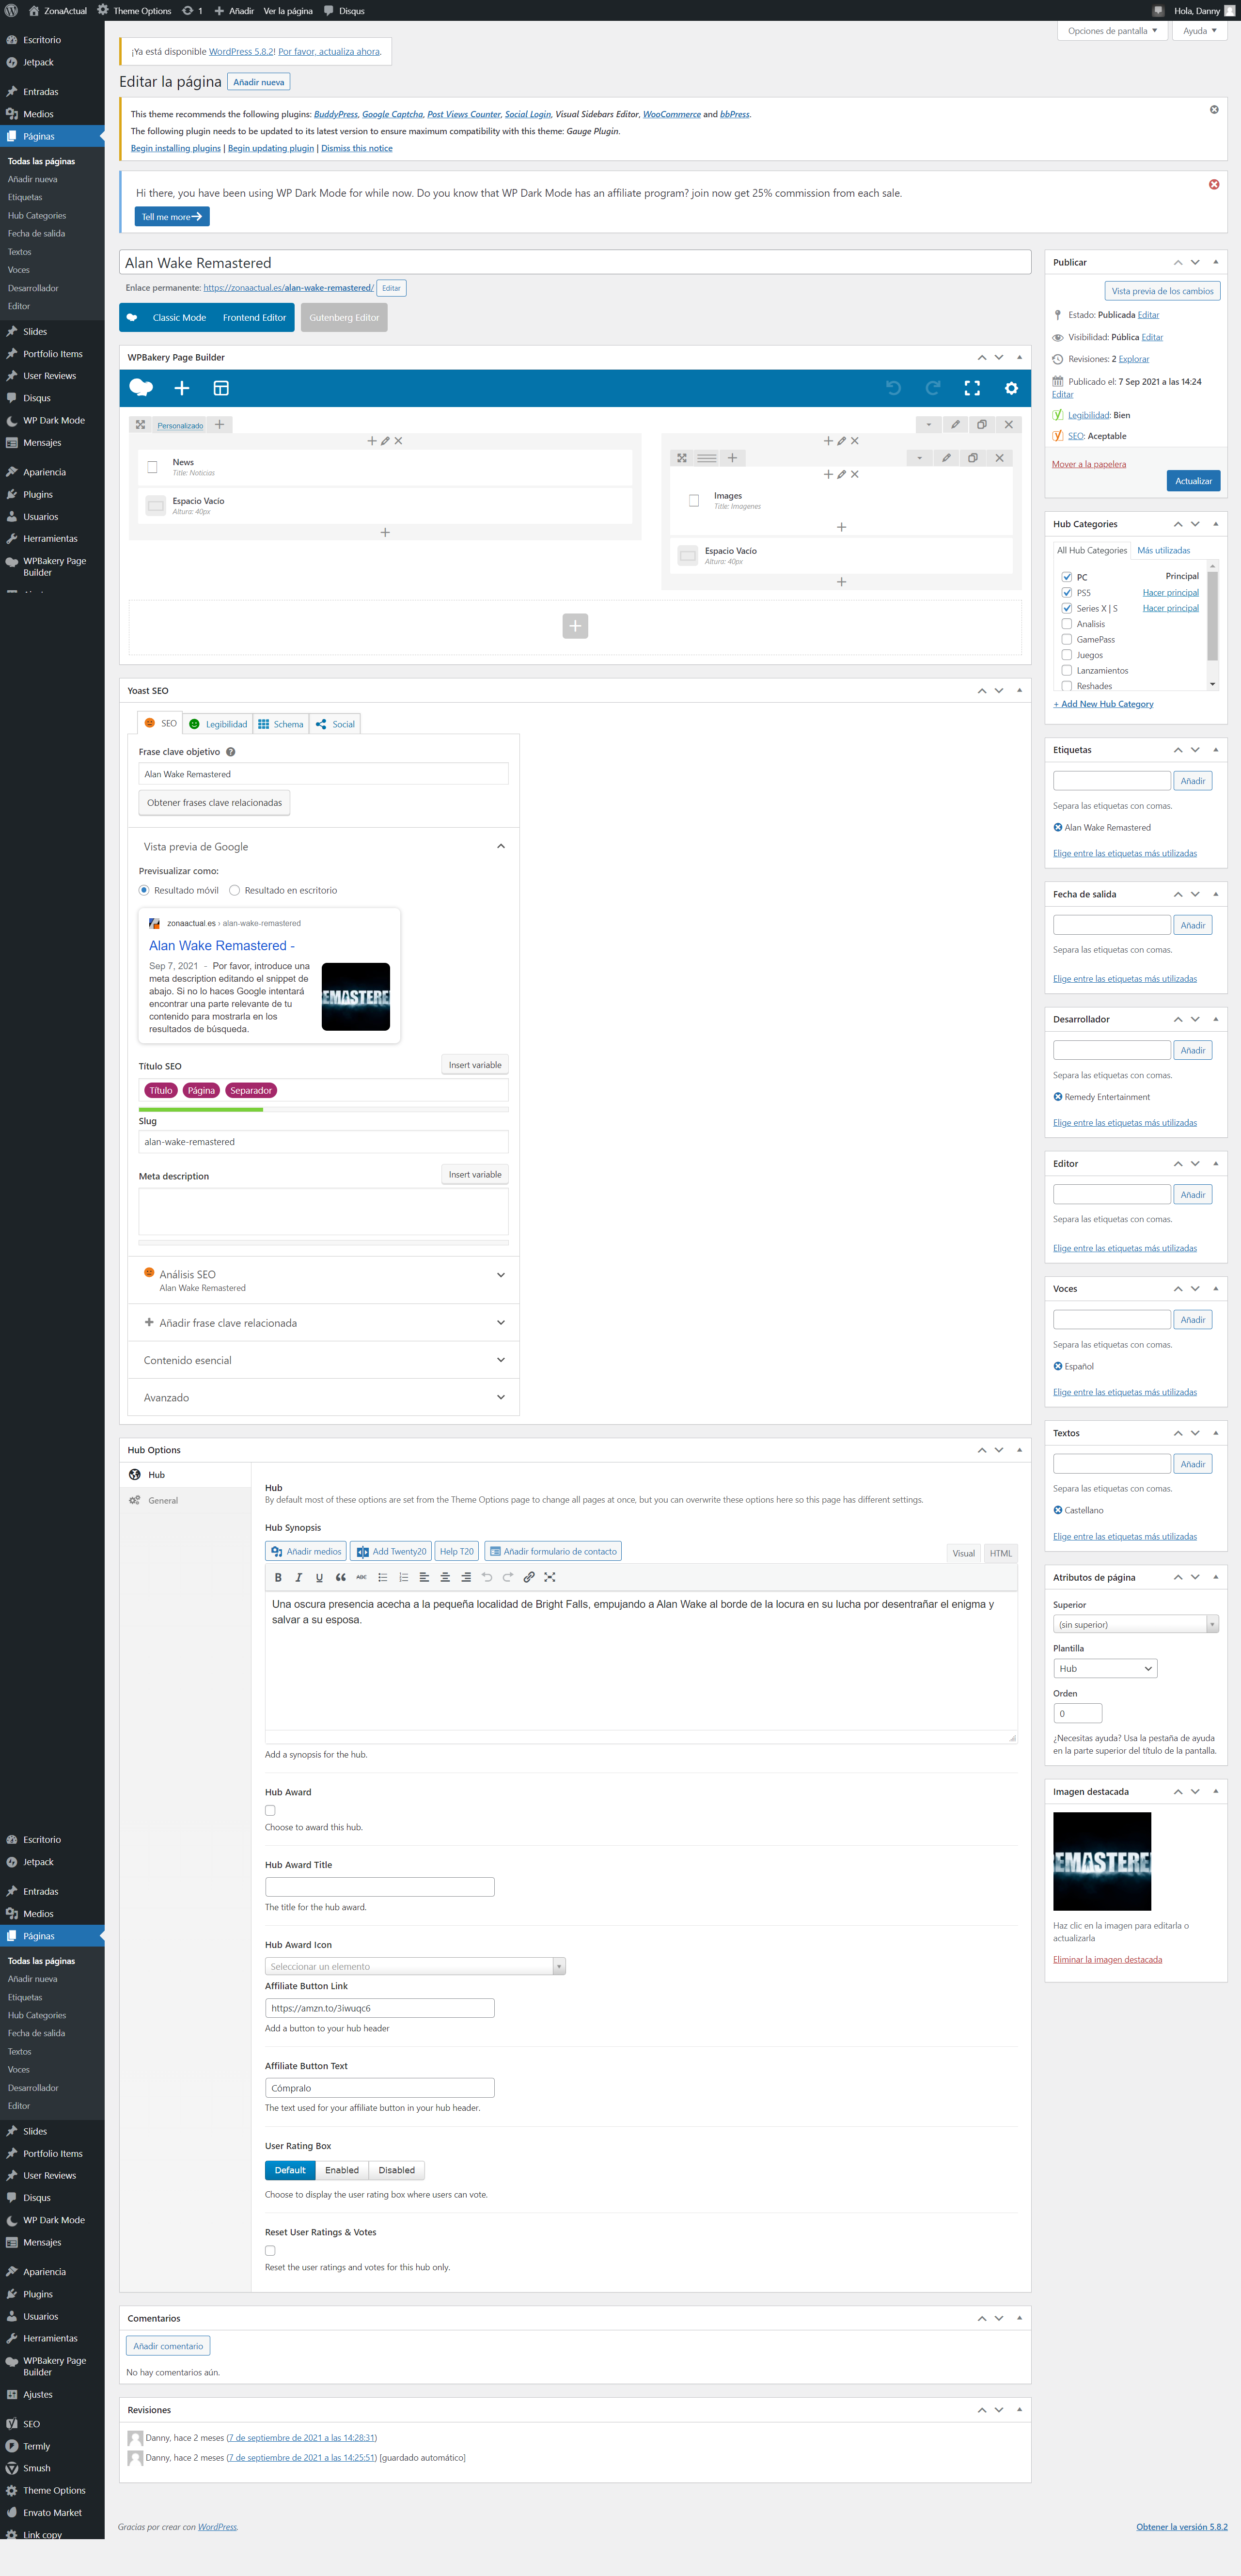
Task: Click WPBakery add element plus icon
Action: click(x=182, y=388)
